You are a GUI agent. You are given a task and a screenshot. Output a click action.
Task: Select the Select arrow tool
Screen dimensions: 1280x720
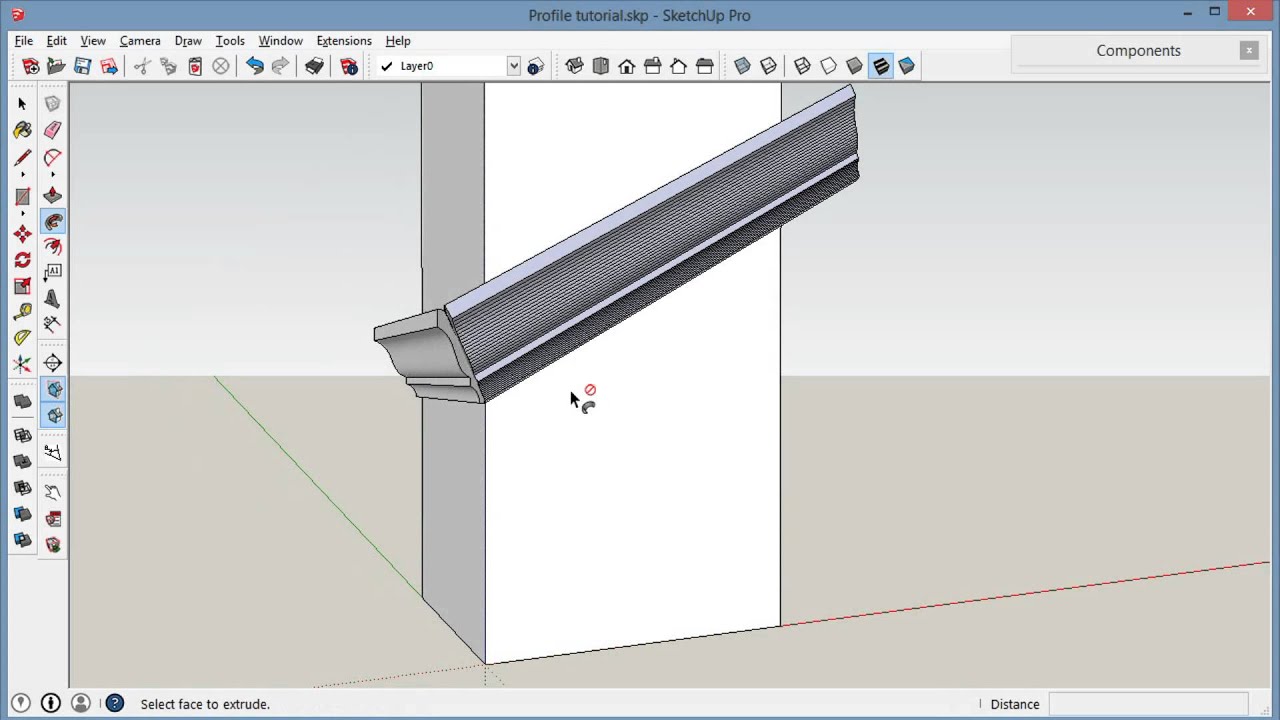click(x=22, y=104)
